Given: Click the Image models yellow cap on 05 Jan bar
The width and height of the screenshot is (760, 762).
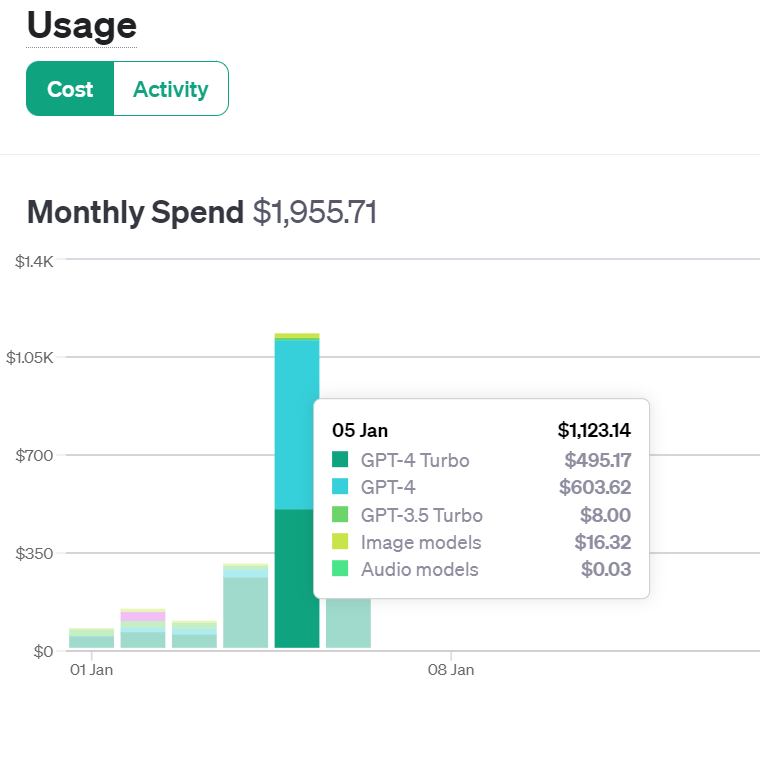Looking at the screenshot, I should pyautogui.click(x=297, y=336).
